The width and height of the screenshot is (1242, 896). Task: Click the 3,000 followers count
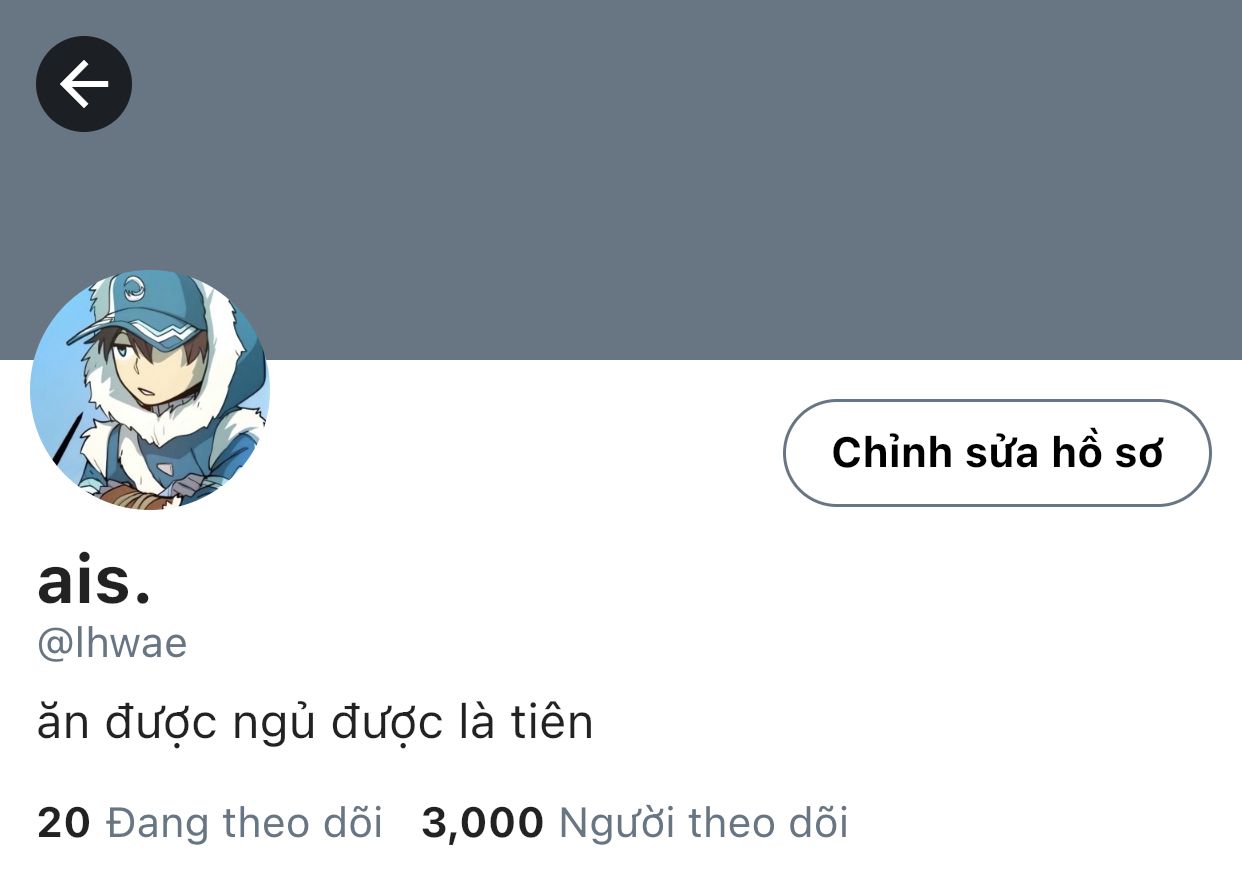tap(483, 823)
